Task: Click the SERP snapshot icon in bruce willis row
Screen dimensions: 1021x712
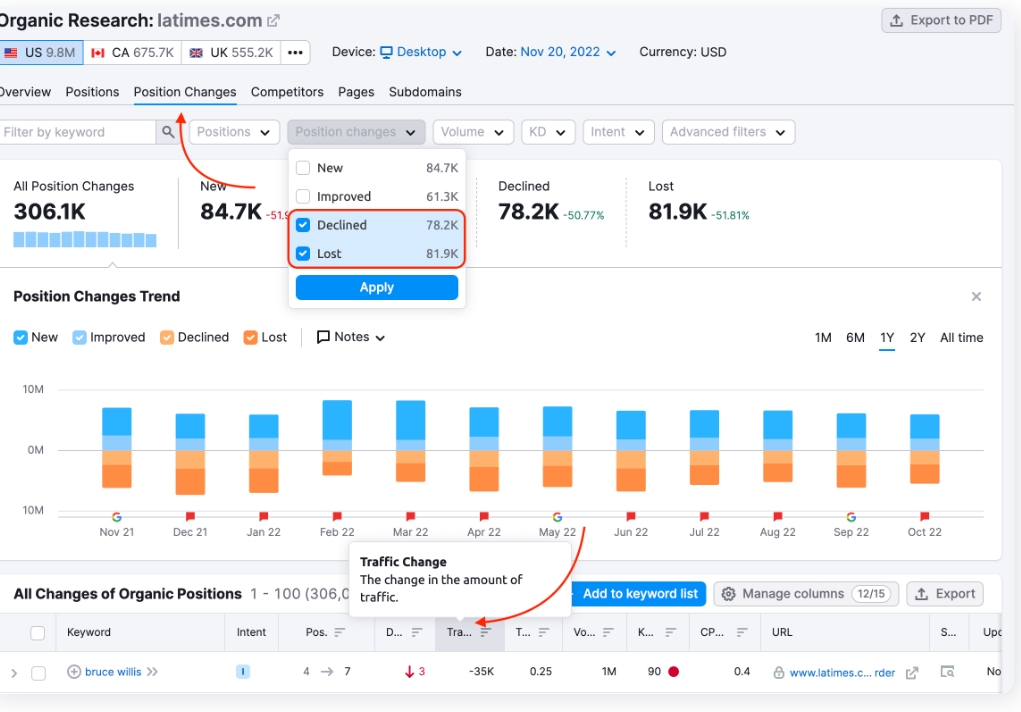Action: pyautogui.click(x=946, y=672)
